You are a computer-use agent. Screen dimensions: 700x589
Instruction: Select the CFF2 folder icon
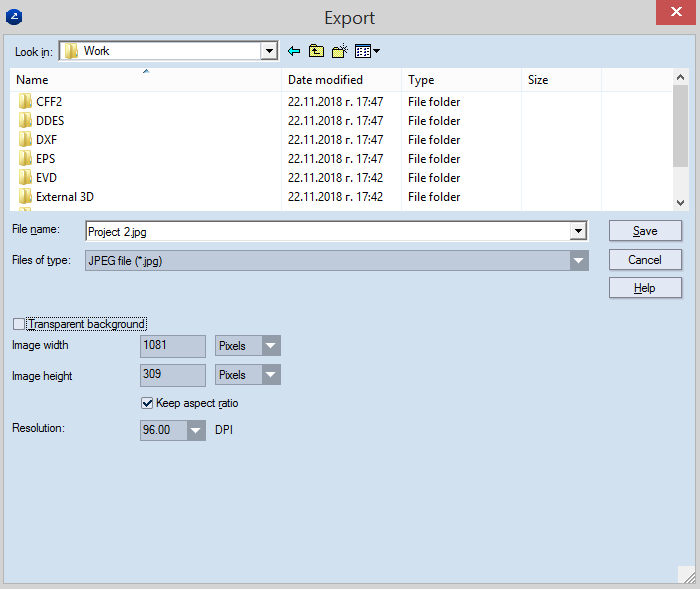click(26, 102)
